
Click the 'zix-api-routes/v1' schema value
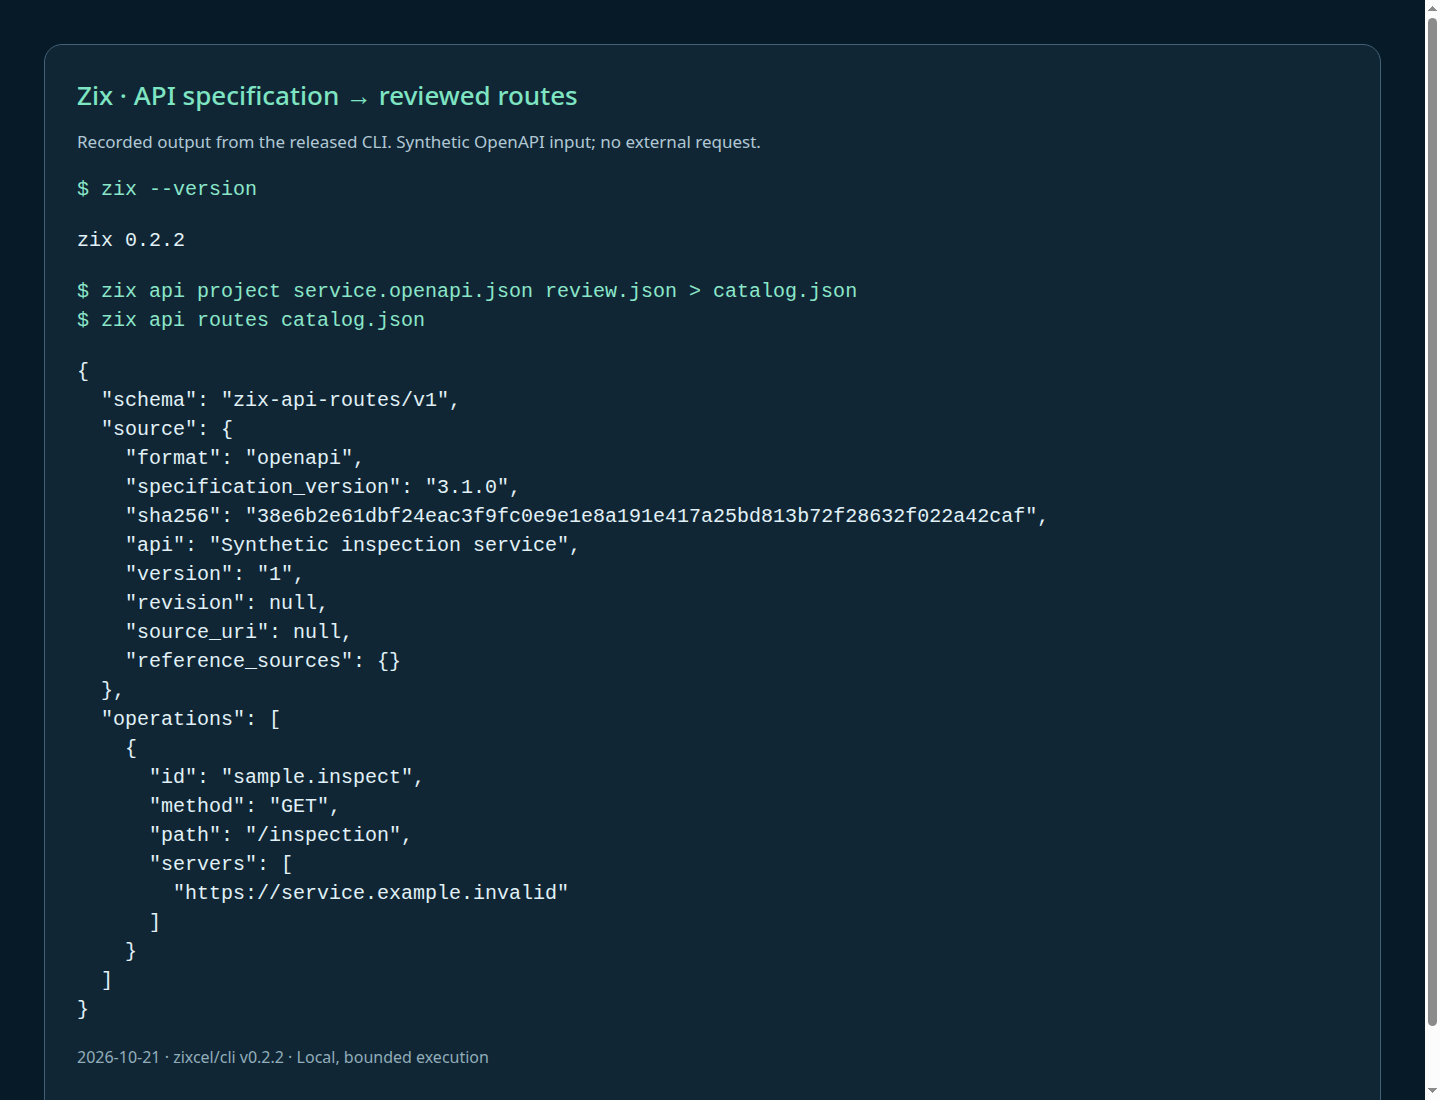click(335, 400)
